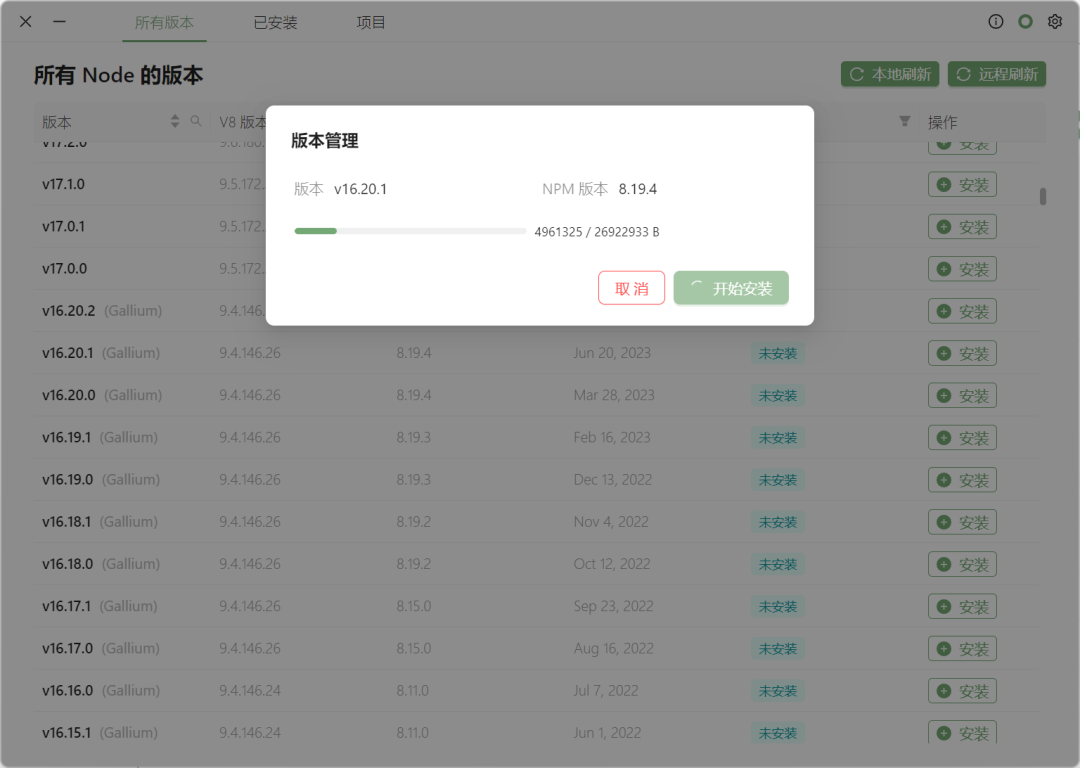
Task: Install Node v16.19.0
Action: pos(962,480)
